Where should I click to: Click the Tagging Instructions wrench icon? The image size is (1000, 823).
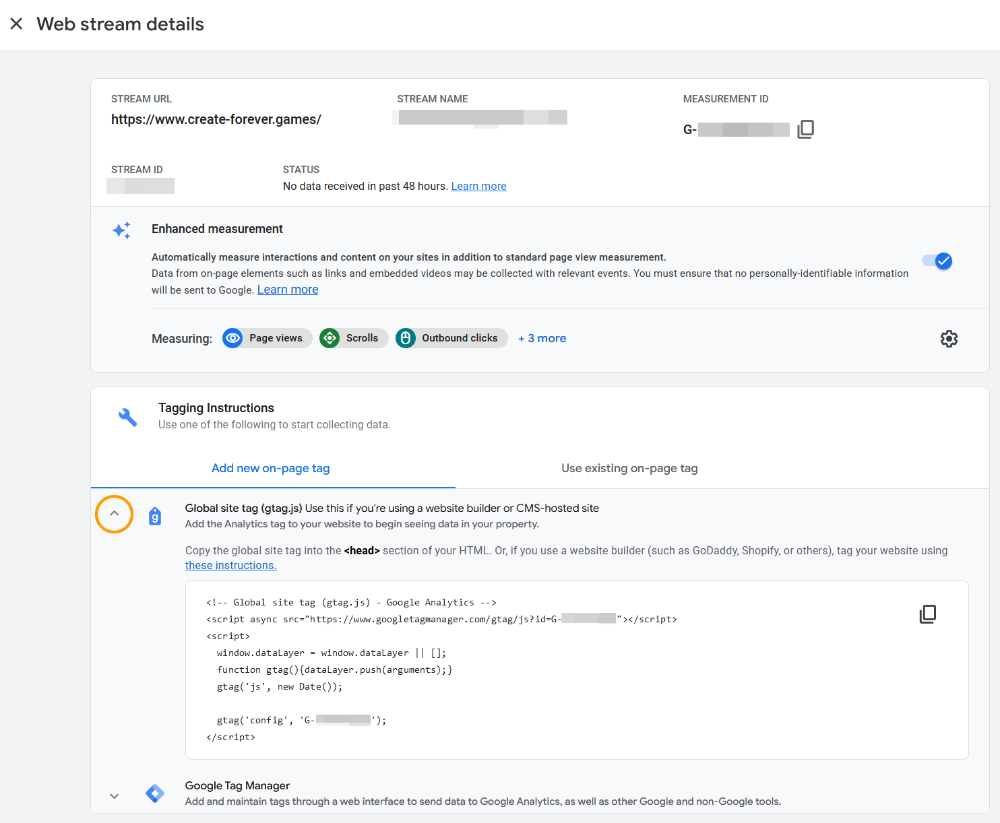[128, 417]
